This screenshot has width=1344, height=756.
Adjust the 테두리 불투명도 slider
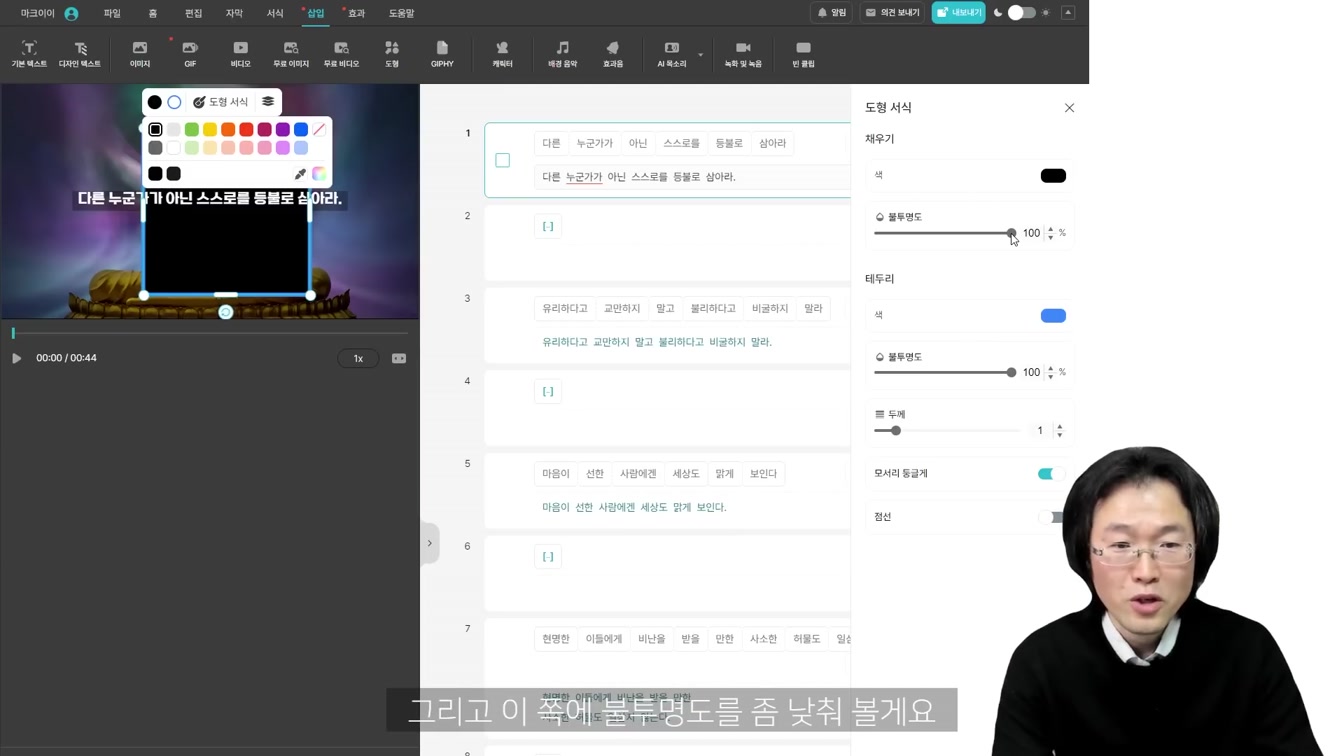(943, 372)
